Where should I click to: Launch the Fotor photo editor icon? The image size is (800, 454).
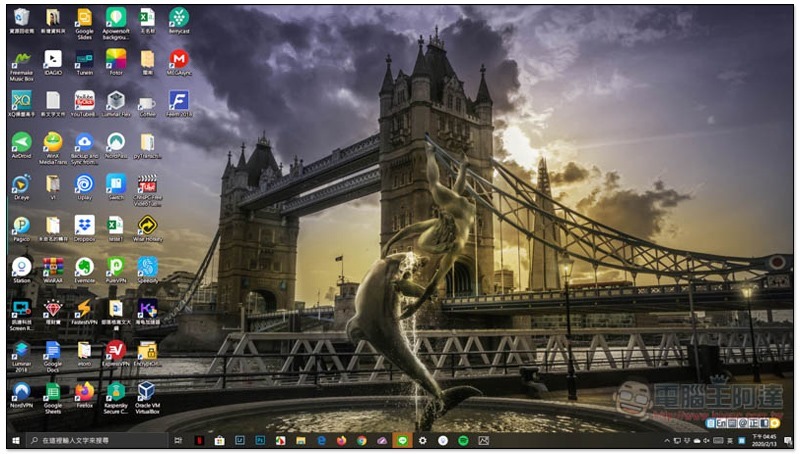tap(116, 62)
